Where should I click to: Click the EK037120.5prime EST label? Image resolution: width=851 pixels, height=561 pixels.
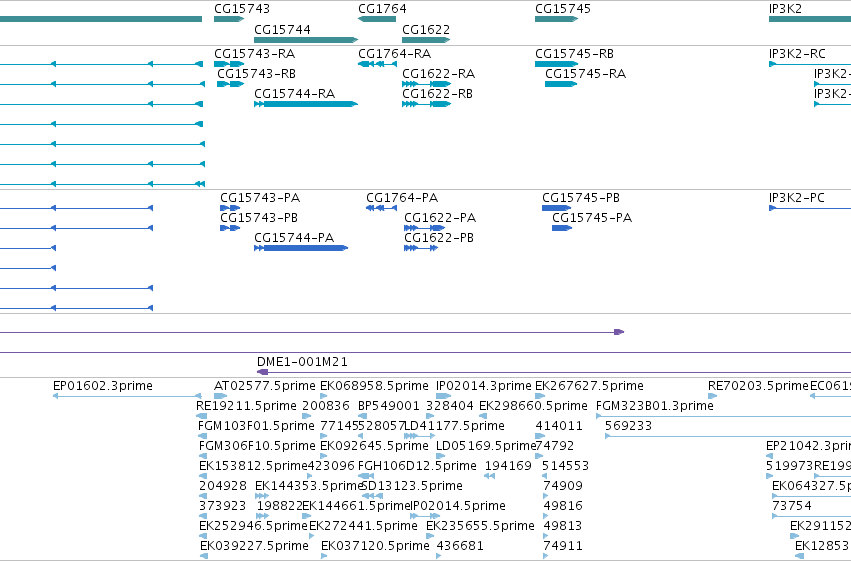375,546
